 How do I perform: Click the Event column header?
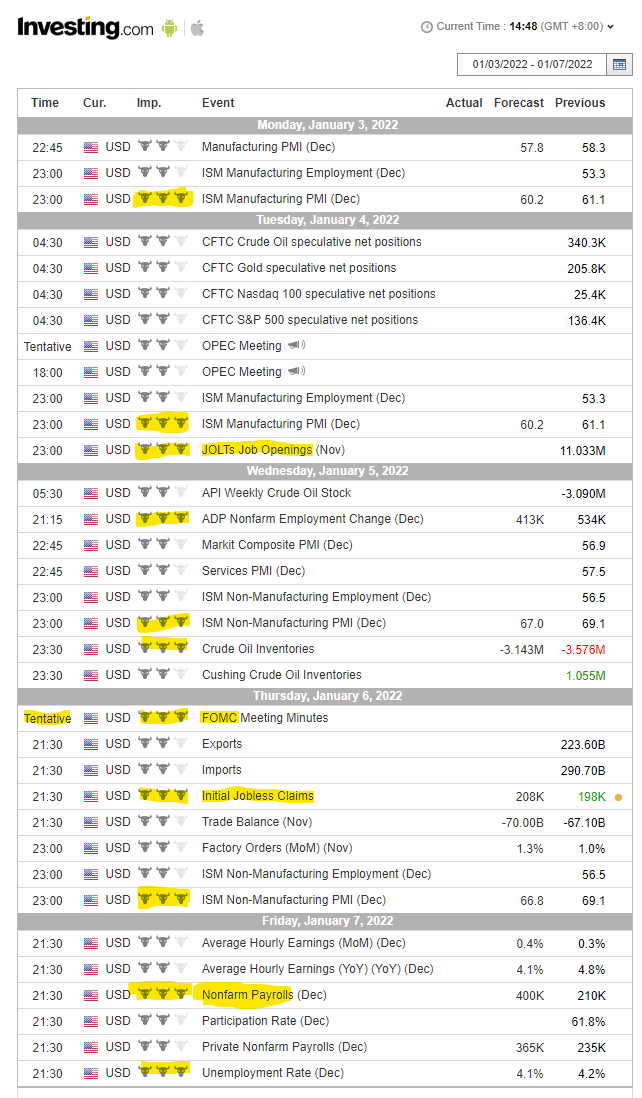tap(218, 103)
